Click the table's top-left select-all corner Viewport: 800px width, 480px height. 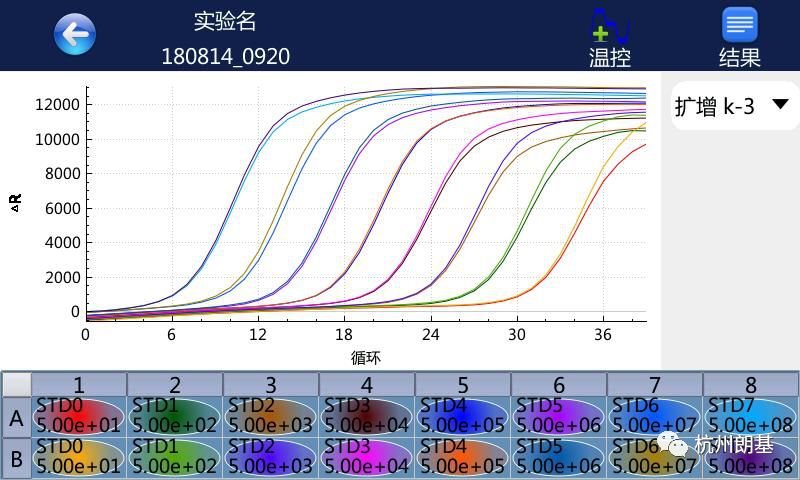click(x=16, y=385)
